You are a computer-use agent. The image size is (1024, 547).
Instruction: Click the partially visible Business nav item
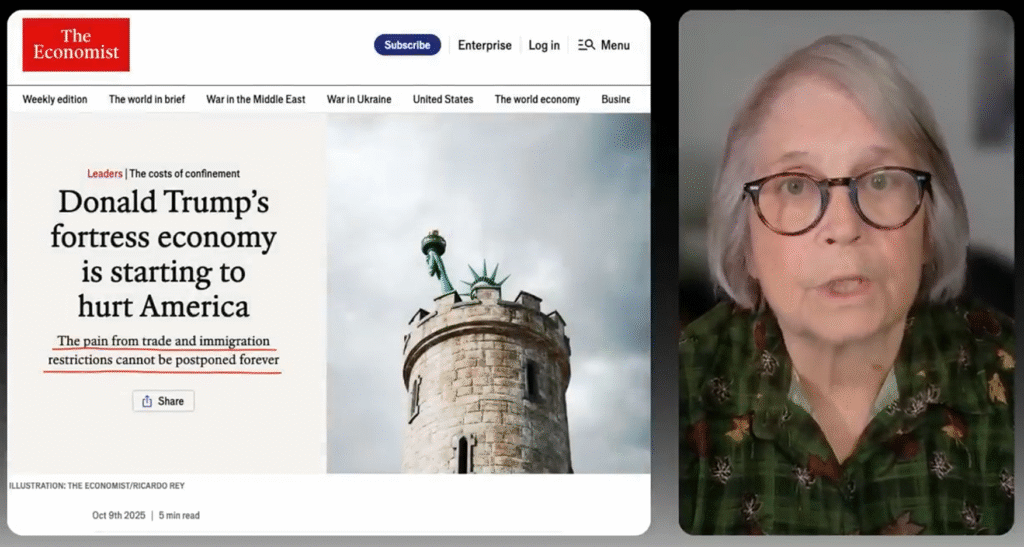pyautogui.click(x=615, y=99)
